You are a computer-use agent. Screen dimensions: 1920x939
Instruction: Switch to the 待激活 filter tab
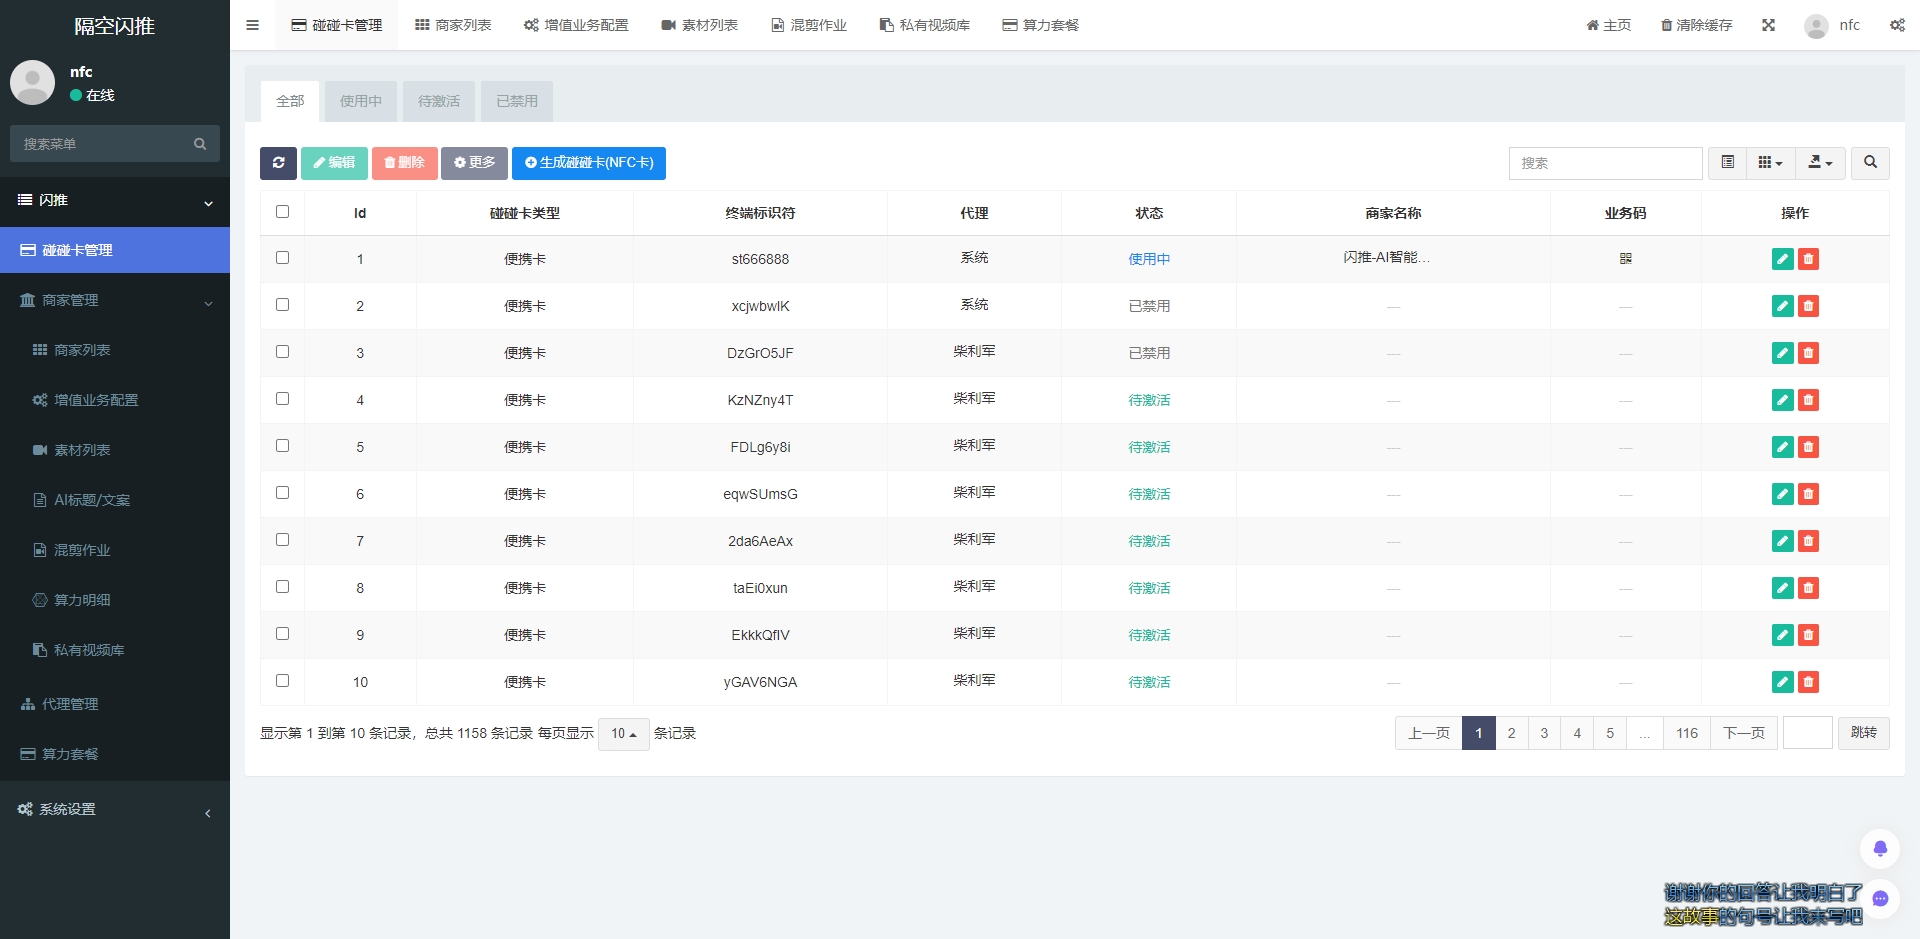point(439,102)
